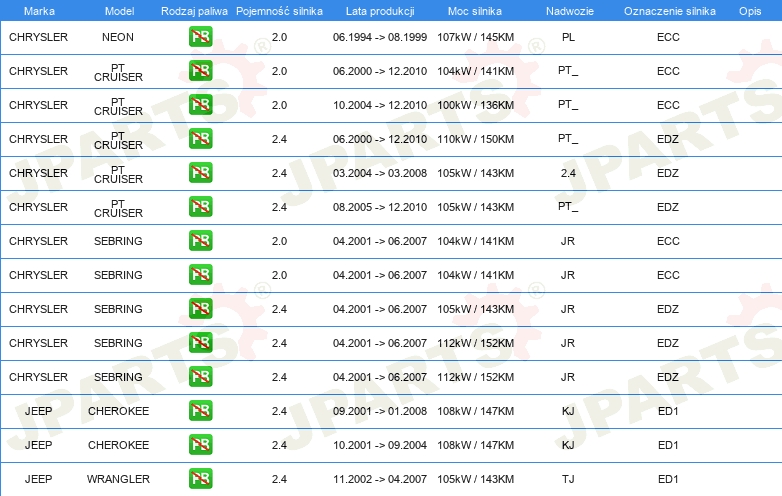
Task: Select the NEON model cell
Action: coord(118,37)
